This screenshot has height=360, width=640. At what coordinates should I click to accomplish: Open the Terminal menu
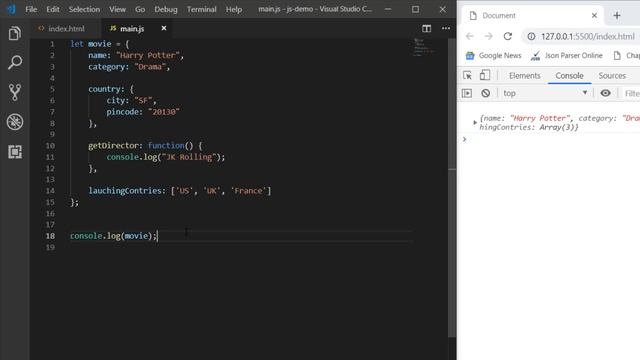202,9
